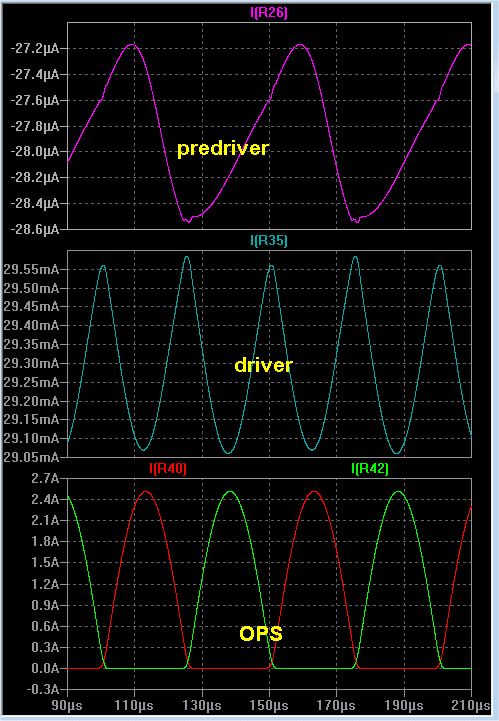Screen dimensions: 499x721
Task: Click the I(R35) trace label
Action: [x=269, y=240]
